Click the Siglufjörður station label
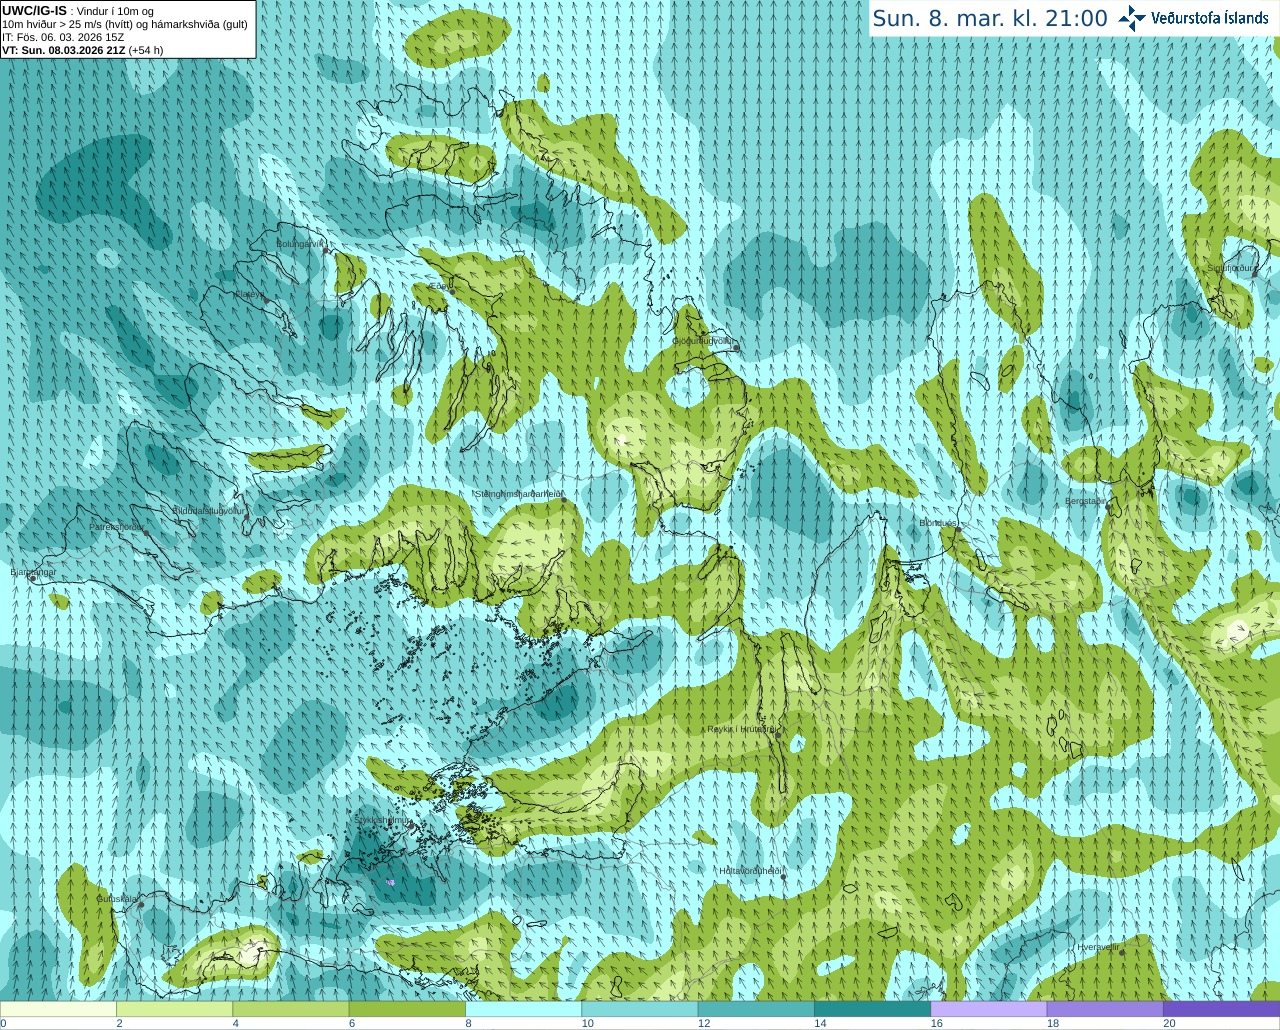1280x1030 pixels. [1230, 268]
